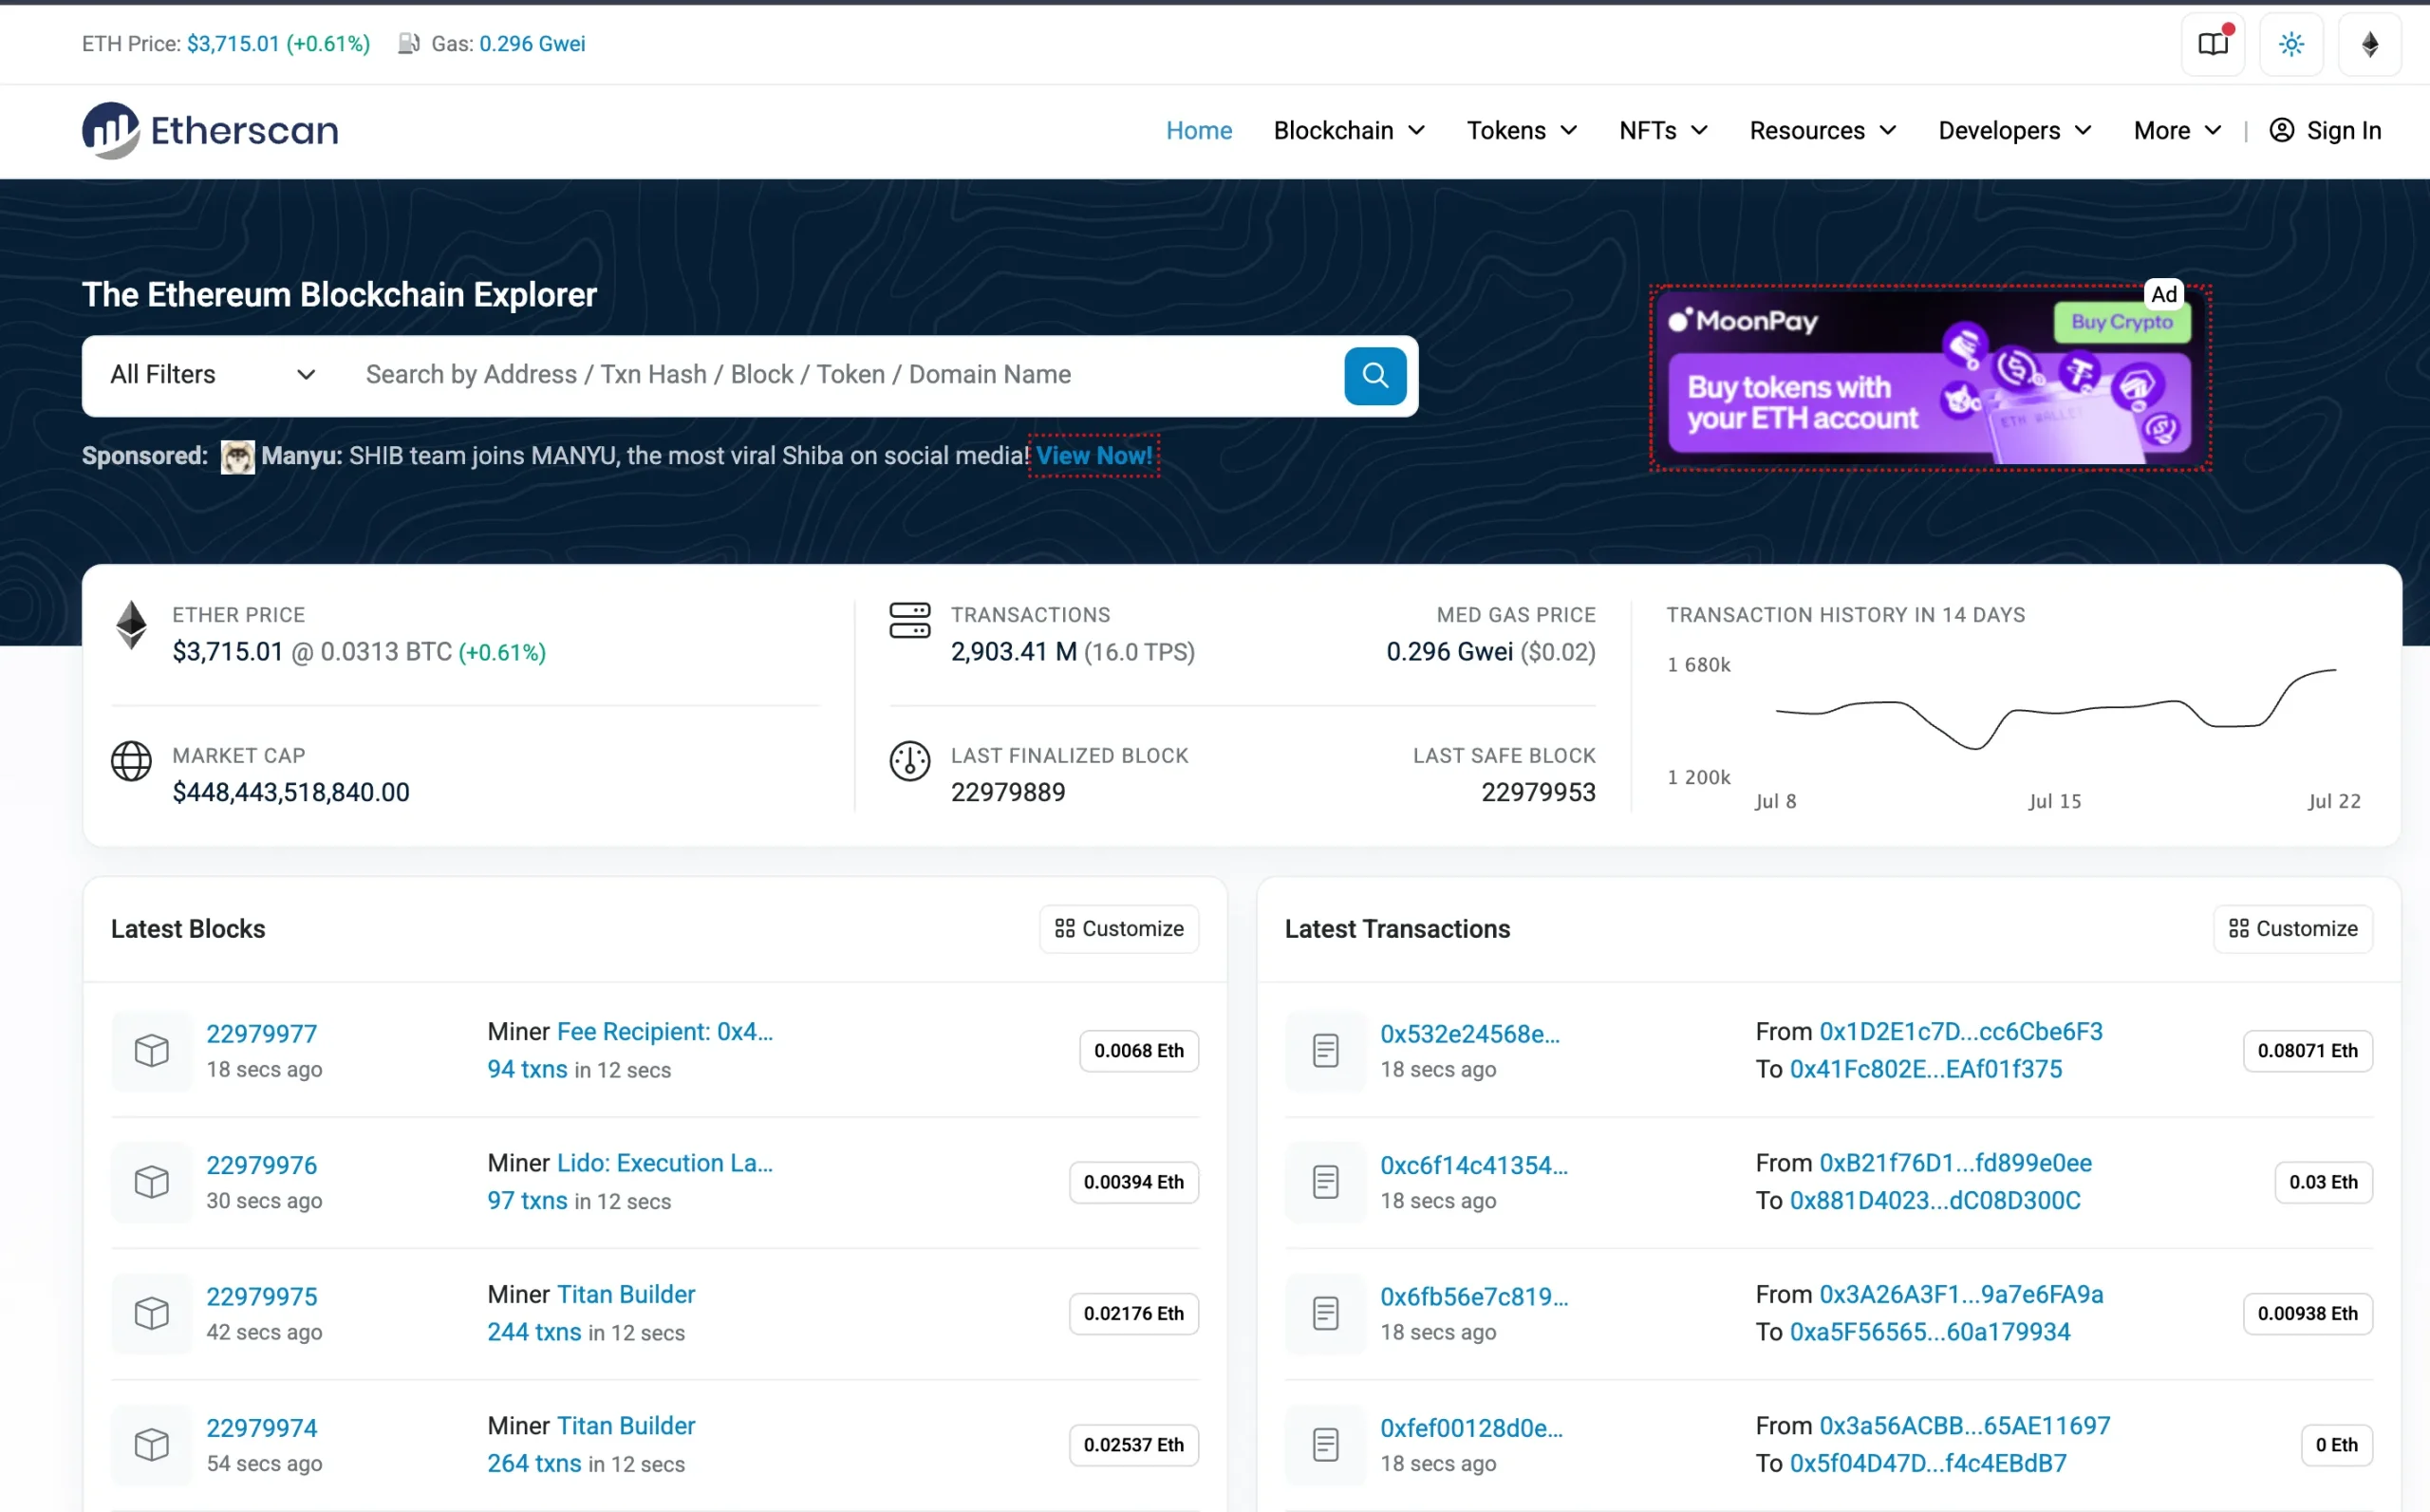
Task: Expand the NFTs menu
Action: [1663, 130]
